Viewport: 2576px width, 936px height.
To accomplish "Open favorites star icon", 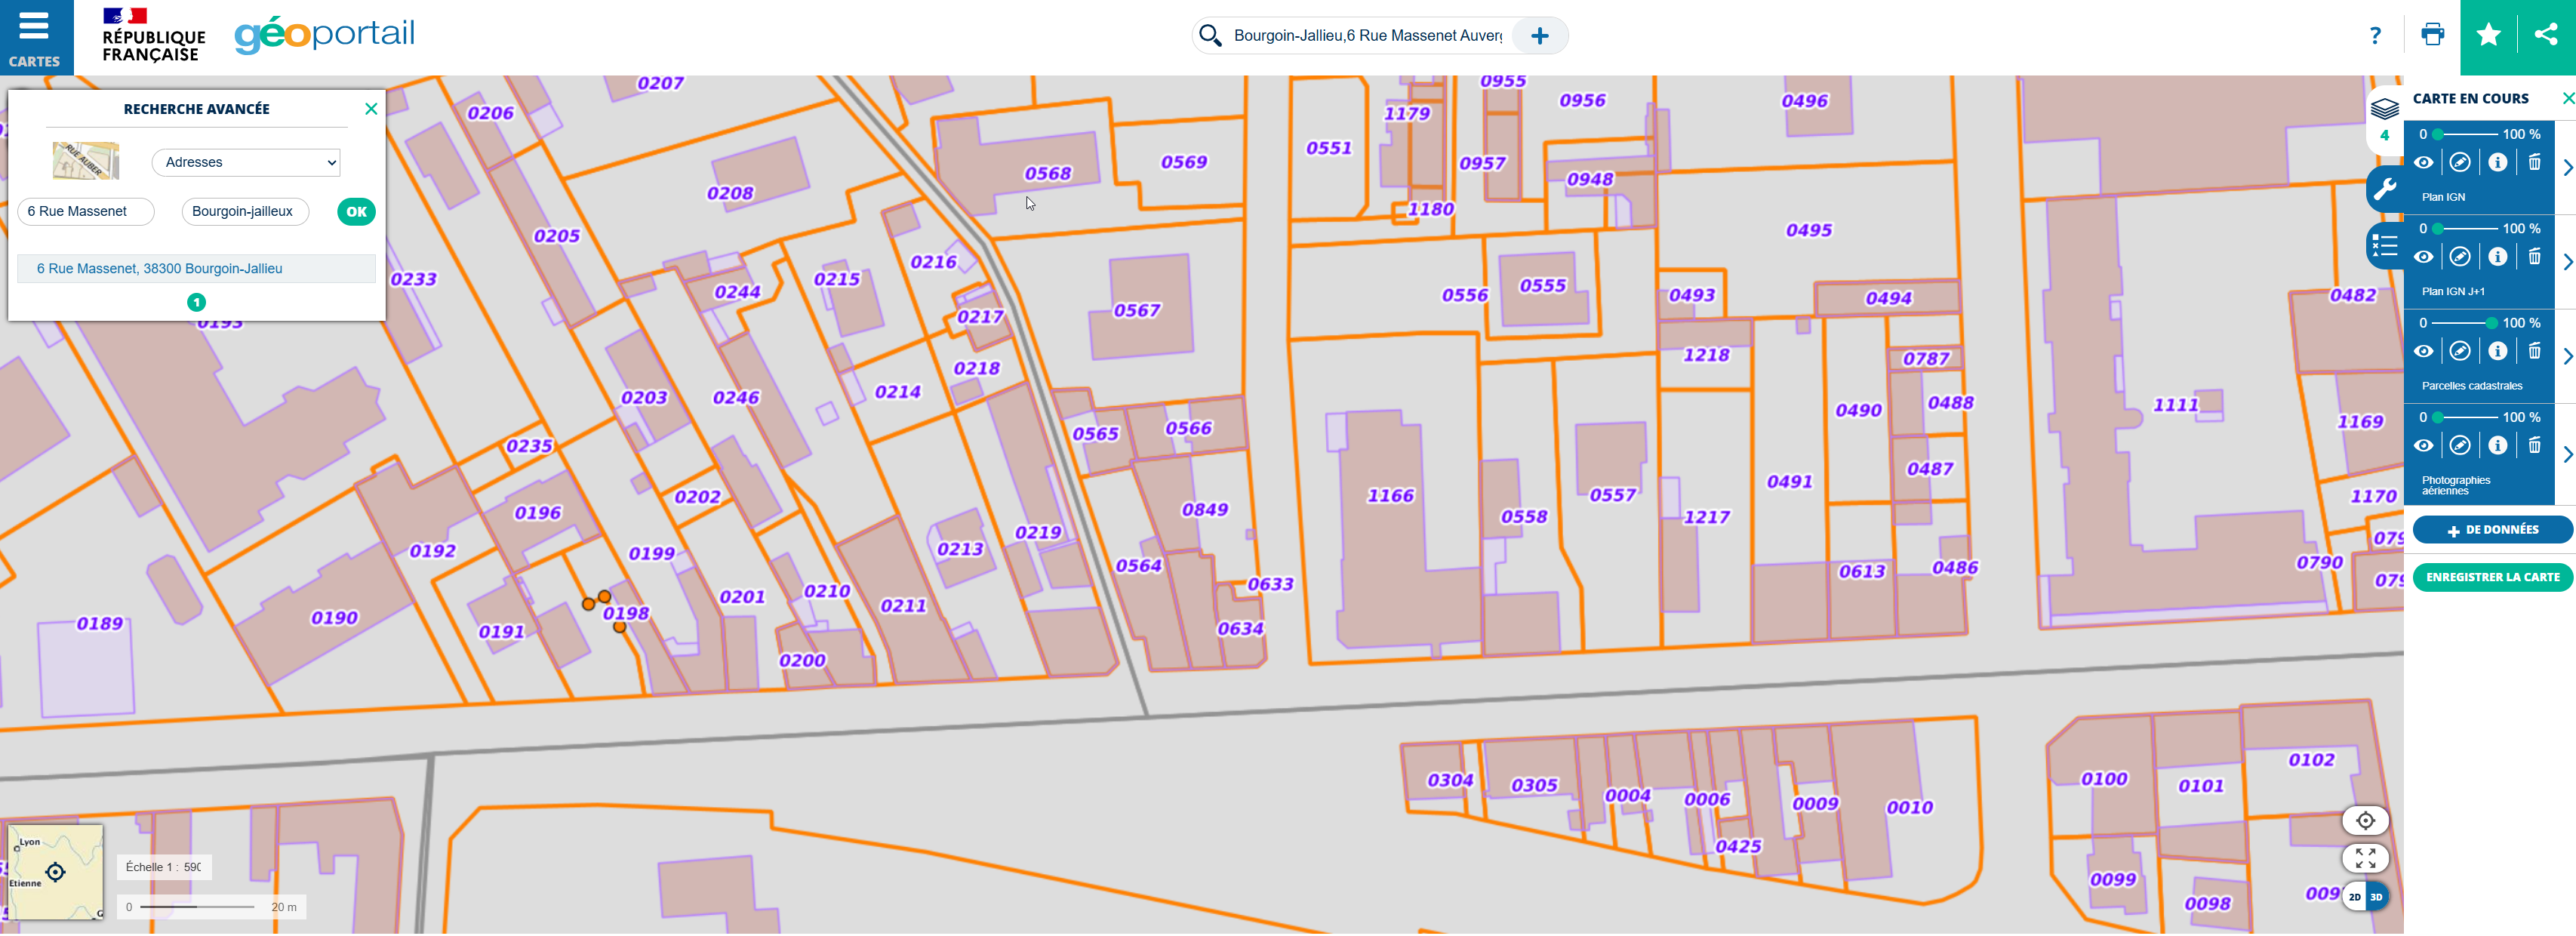I will click(2489, 36).
